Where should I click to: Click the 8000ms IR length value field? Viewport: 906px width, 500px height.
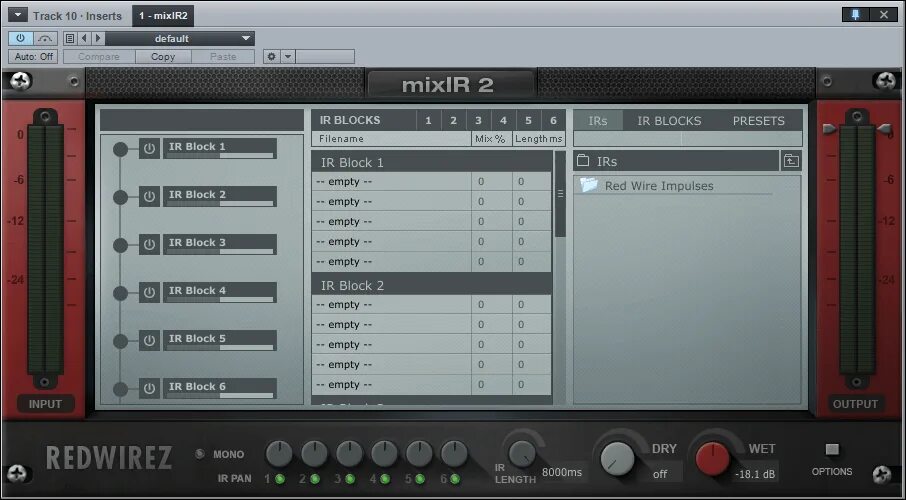point(562,472)
